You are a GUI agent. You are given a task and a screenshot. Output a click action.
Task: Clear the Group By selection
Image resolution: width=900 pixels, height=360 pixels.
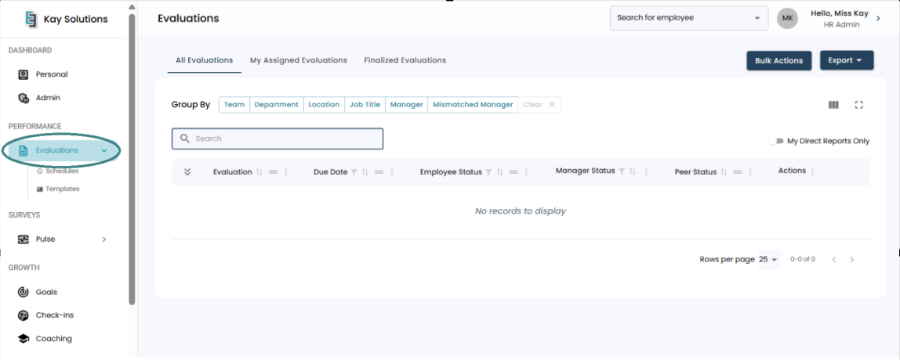539,104
